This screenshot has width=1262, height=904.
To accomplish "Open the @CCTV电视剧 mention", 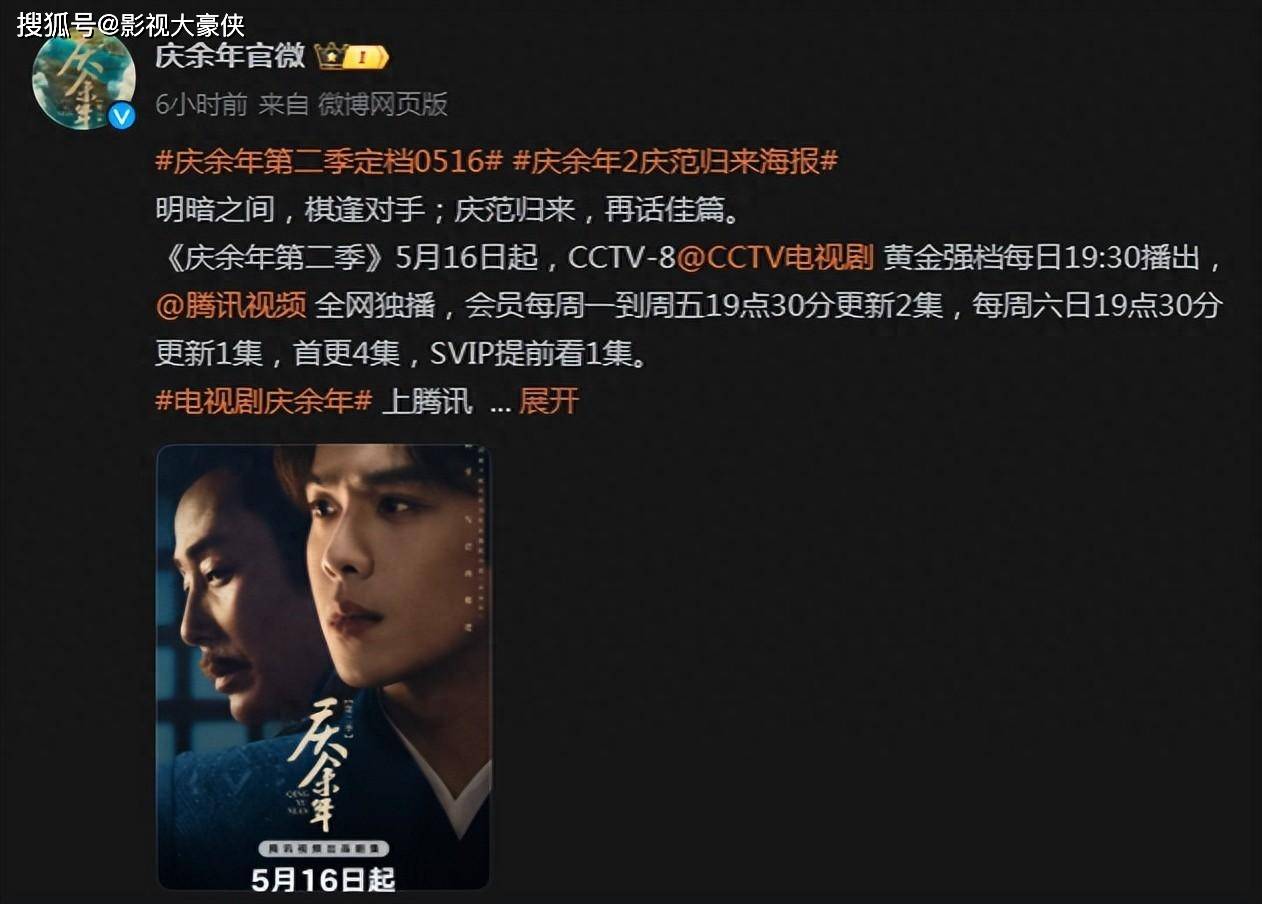I will pyautogui.click(x=776, y=257).
